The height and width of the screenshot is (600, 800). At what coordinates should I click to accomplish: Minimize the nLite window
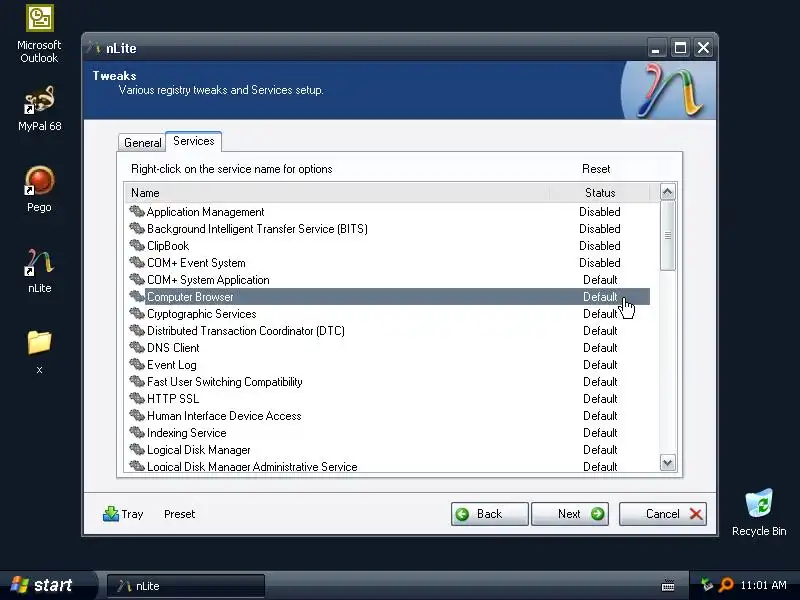tap(656, 48)
